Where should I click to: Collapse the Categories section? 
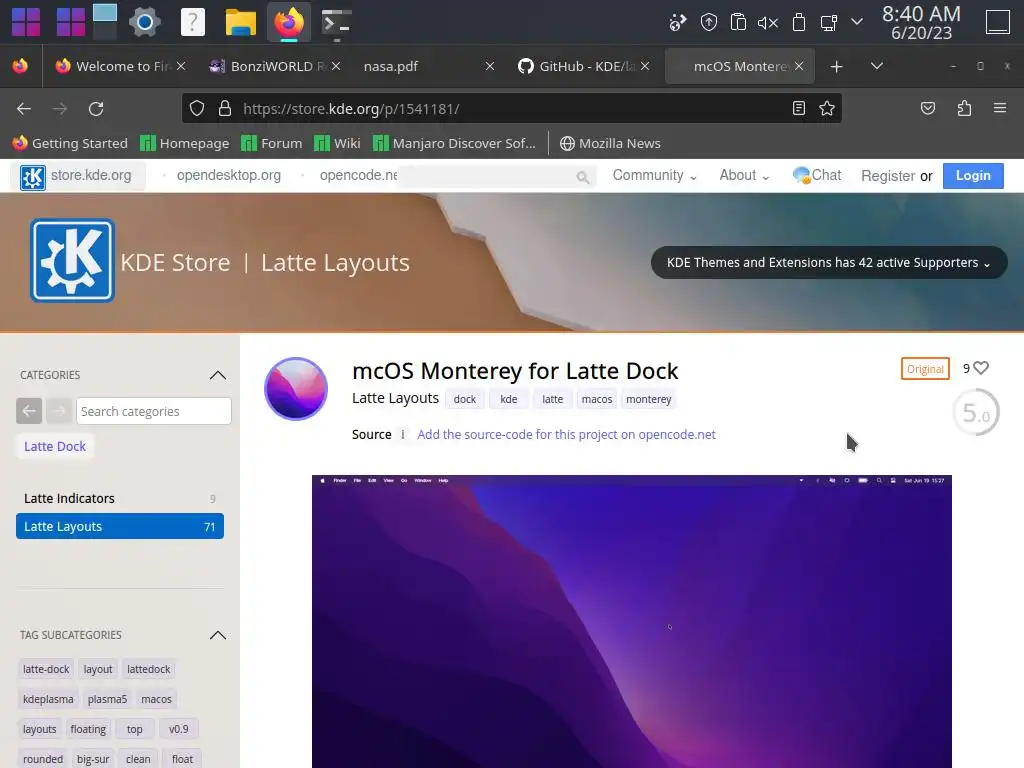pyautogui.click(x=217, y=375)
